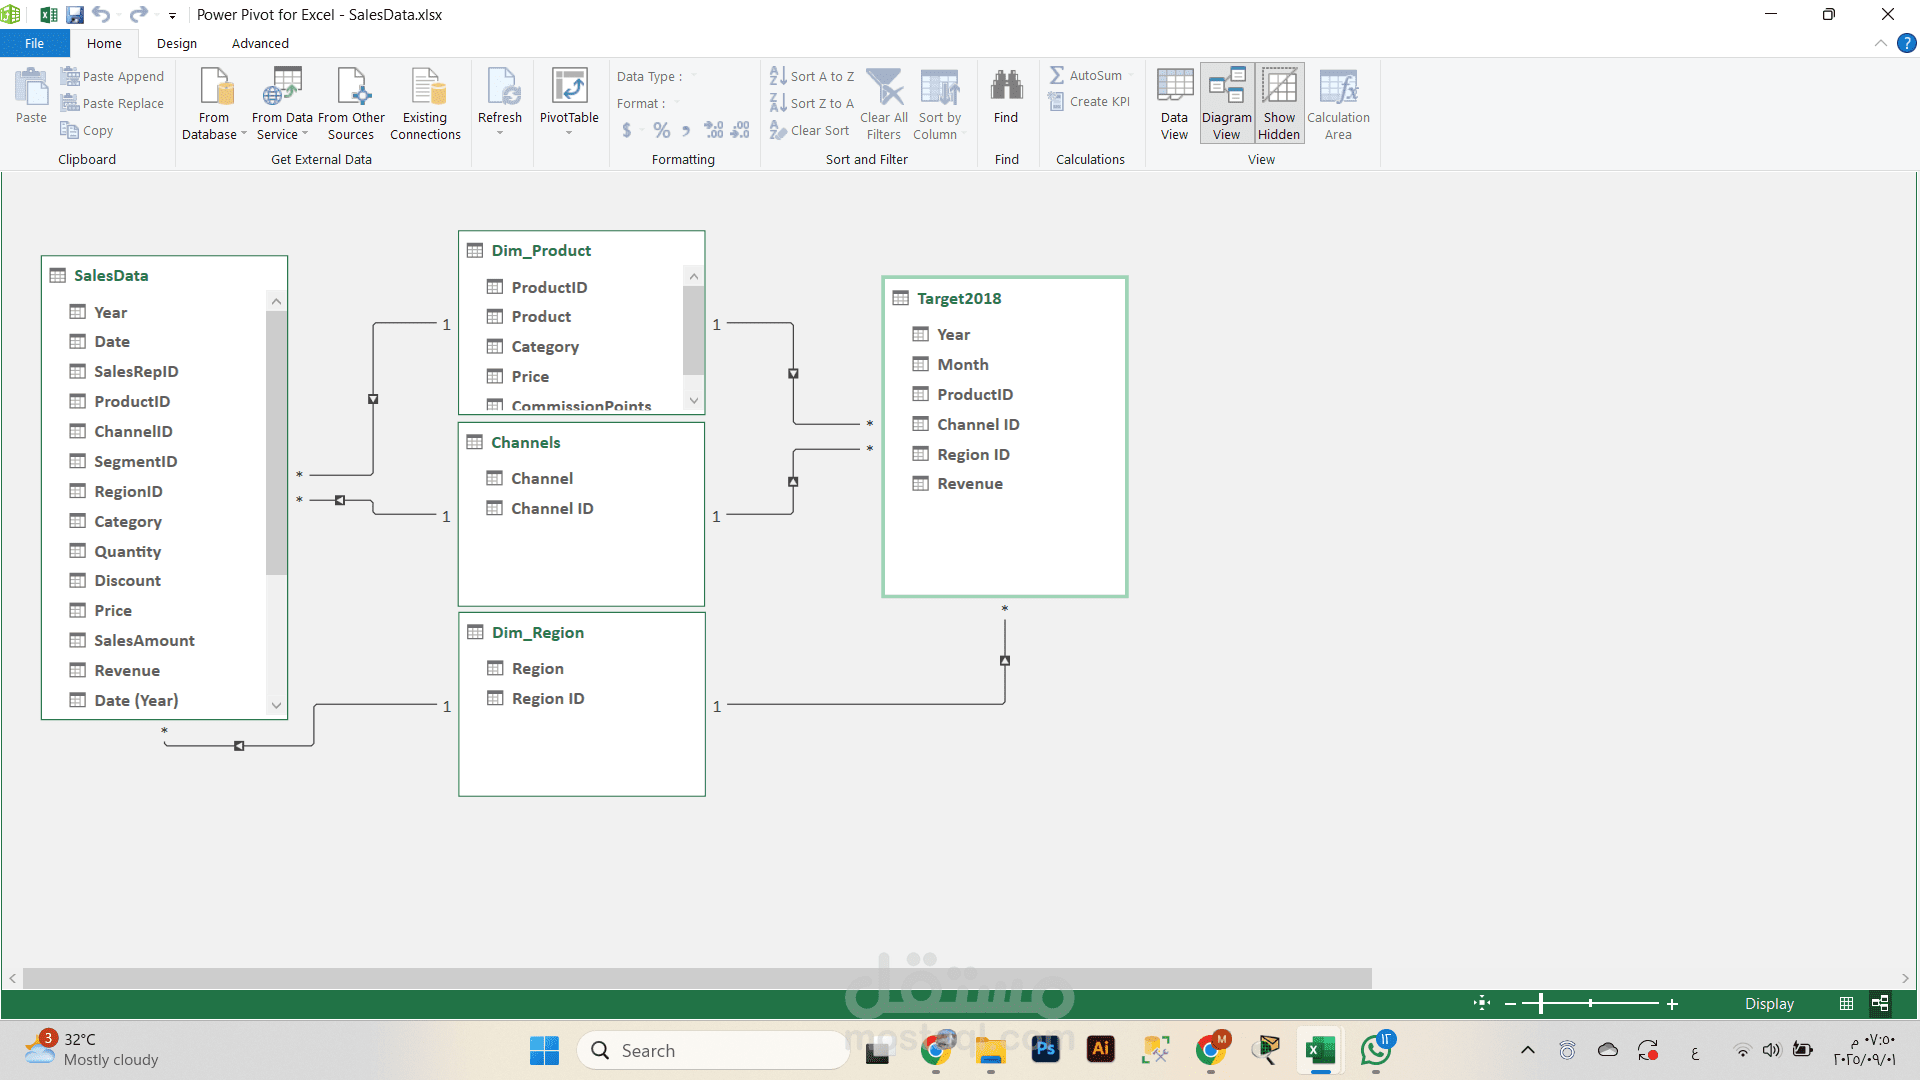The image size is (1920, 1080).
Task: Select the Revenue field in Target2018
Action: (969, 484)
